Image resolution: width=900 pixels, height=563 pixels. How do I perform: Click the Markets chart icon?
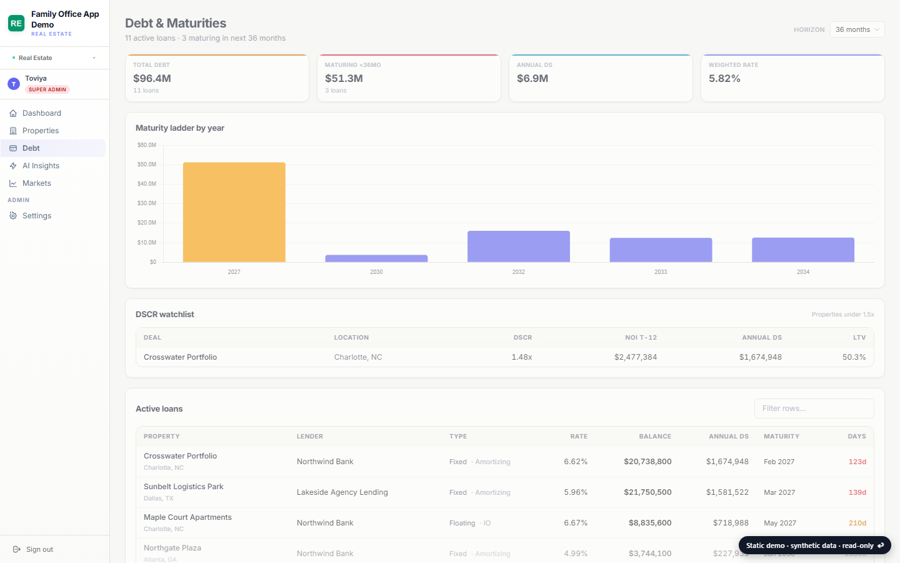click(x=13, y=183)
